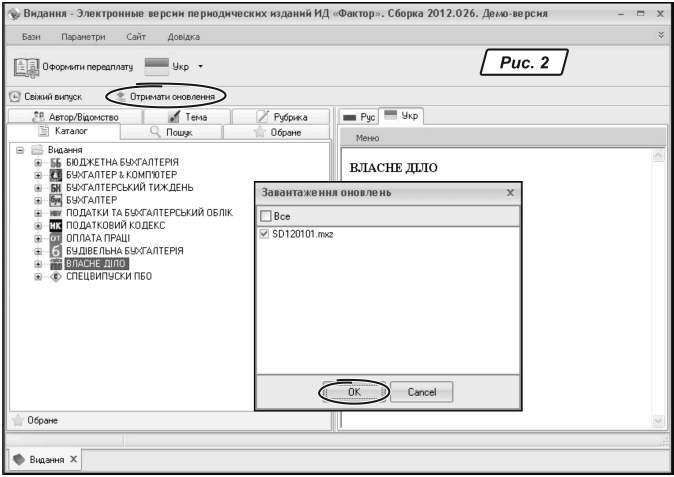This screenshot has height=477, width=674.
Task: Toggle the Все checkbox in update dialog
Action: tap(264, 215)
